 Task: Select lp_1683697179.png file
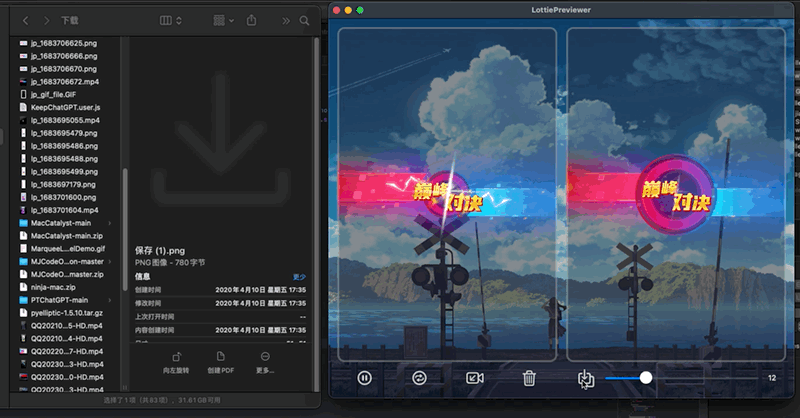click(64, 184)
